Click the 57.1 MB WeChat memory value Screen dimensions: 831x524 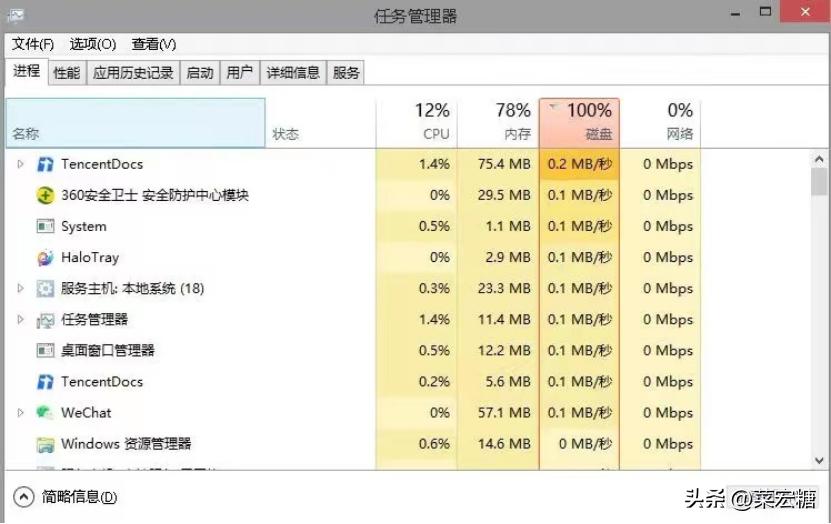[504, 413]
